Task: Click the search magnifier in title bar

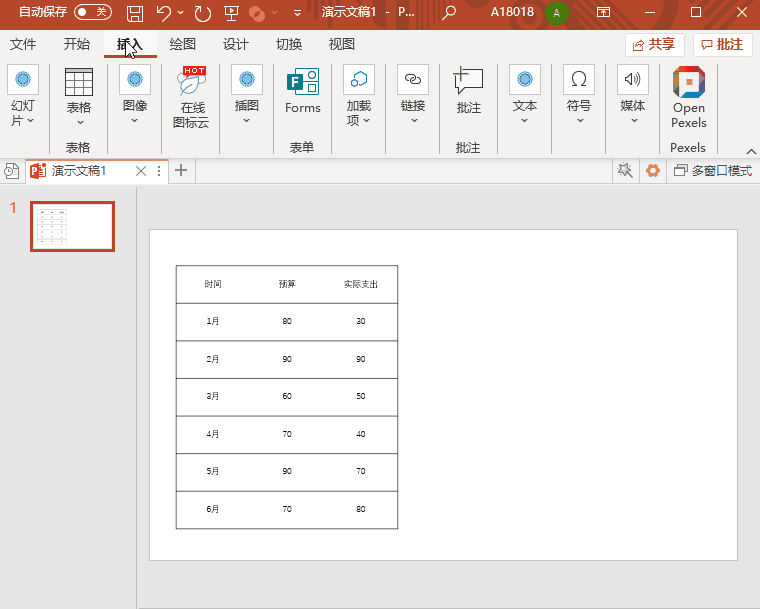Action: click(x=449, y=13)
